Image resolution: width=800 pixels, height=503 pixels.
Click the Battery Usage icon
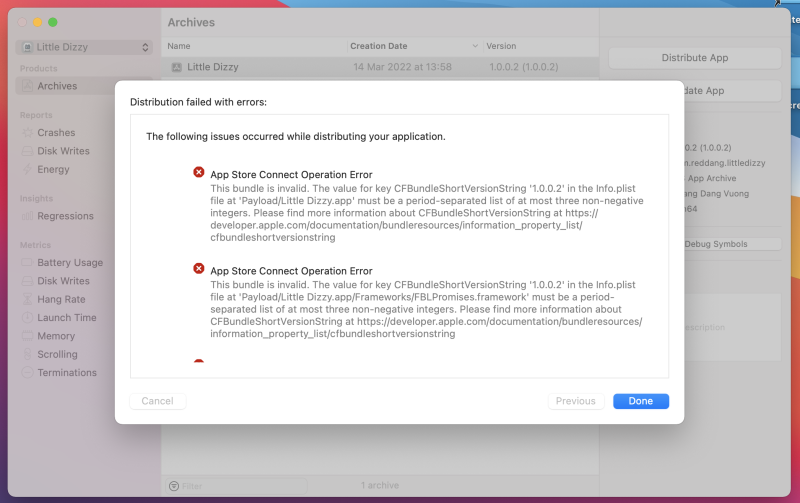tap(28, 263)
